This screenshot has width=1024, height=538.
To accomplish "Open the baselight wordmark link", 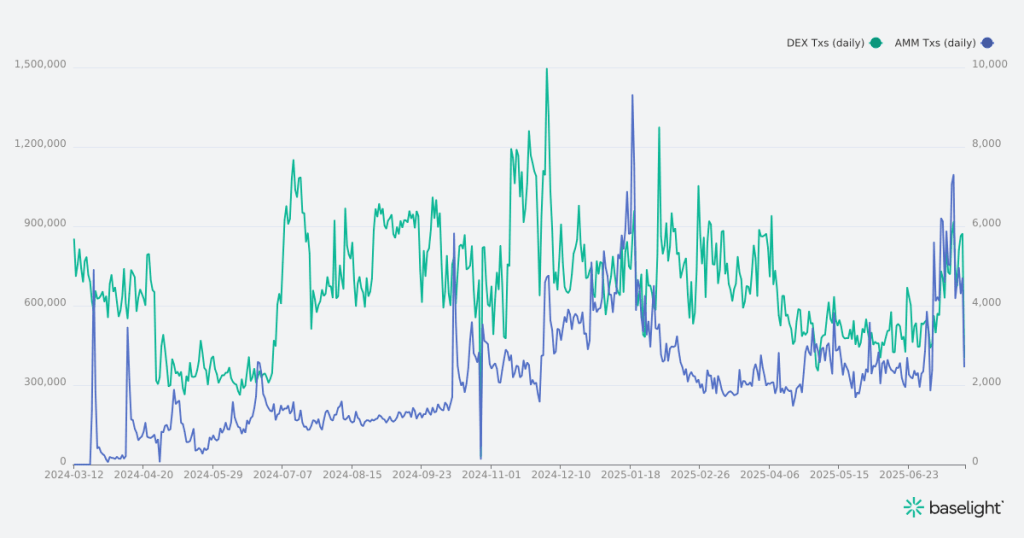I will [x=966, y=508].
